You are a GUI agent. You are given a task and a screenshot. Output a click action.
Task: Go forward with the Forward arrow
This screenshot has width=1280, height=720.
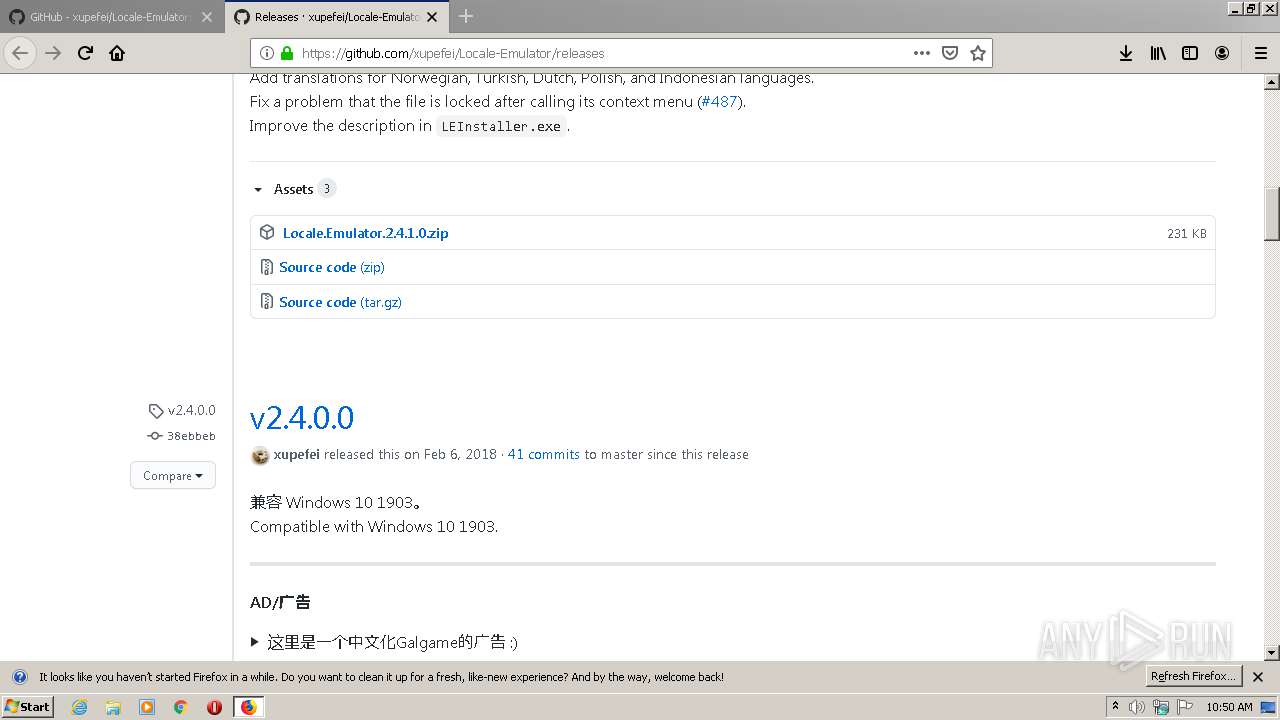coord(53,53)
